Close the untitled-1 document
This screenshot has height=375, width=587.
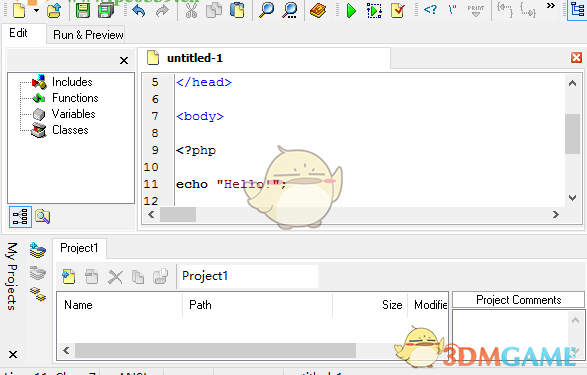tap(577, 58)
